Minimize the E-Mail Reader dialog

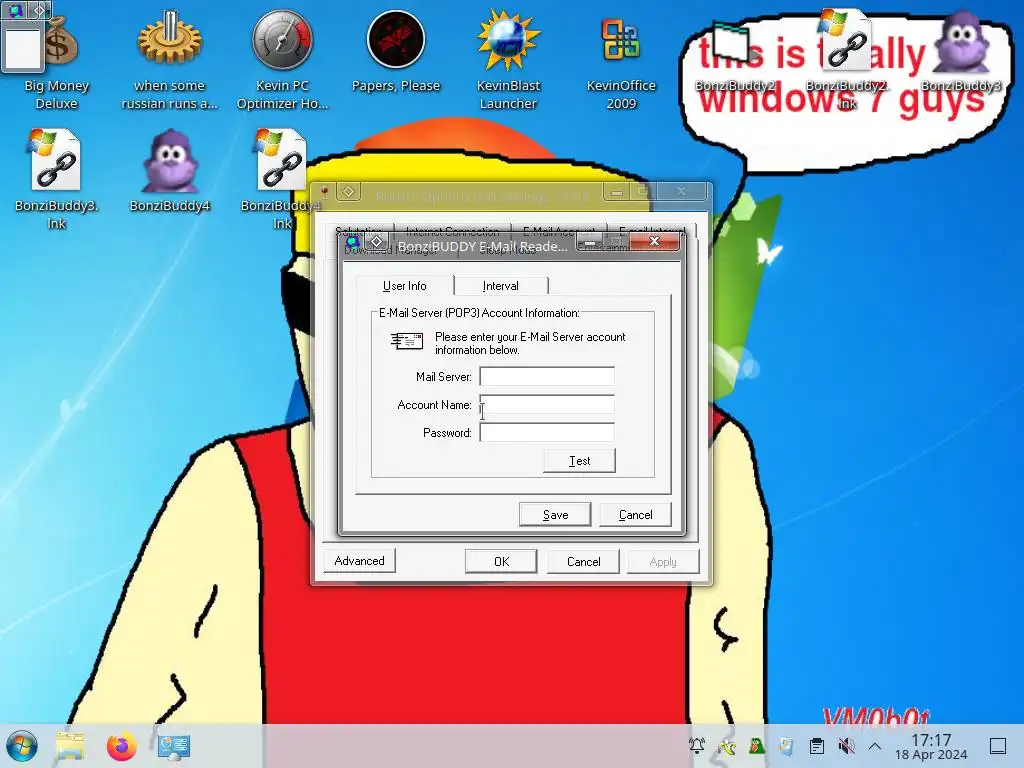[590, 242]
